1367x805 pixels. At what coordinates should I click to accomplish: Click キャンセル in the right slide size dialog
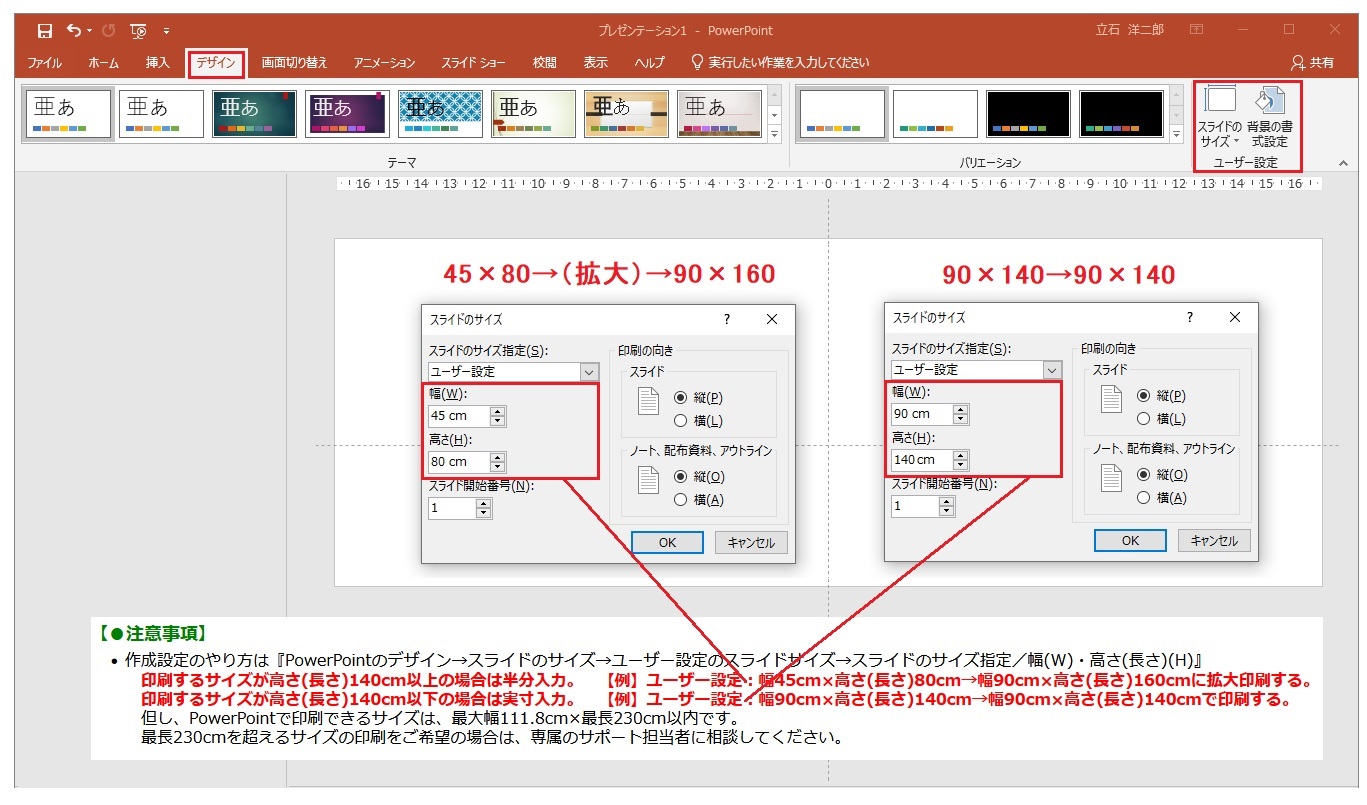coord(1214,540)
